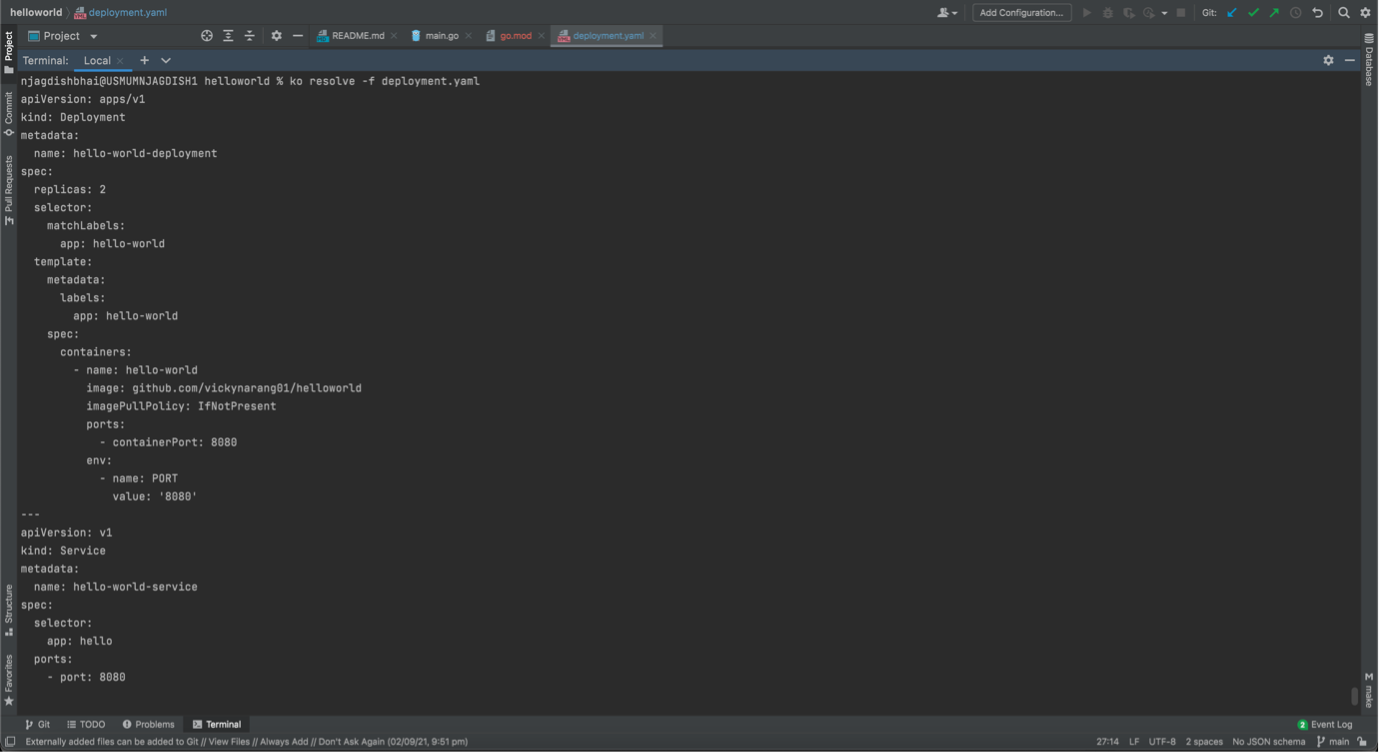This screenshot has width=1381, height=754.
Task: Toggle the Structure side panel
Action: [9, 610]
